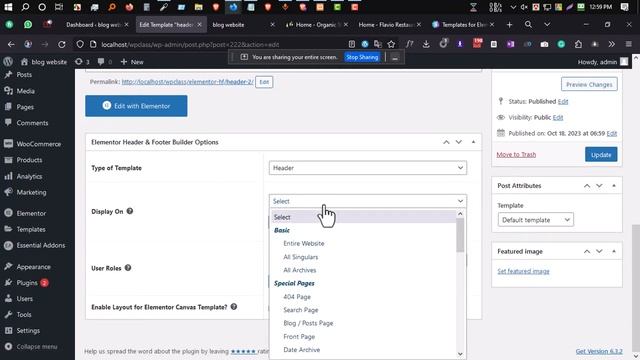Choose Date Archive in the dropdown list
640x360 pixels.
pos(302,350)
